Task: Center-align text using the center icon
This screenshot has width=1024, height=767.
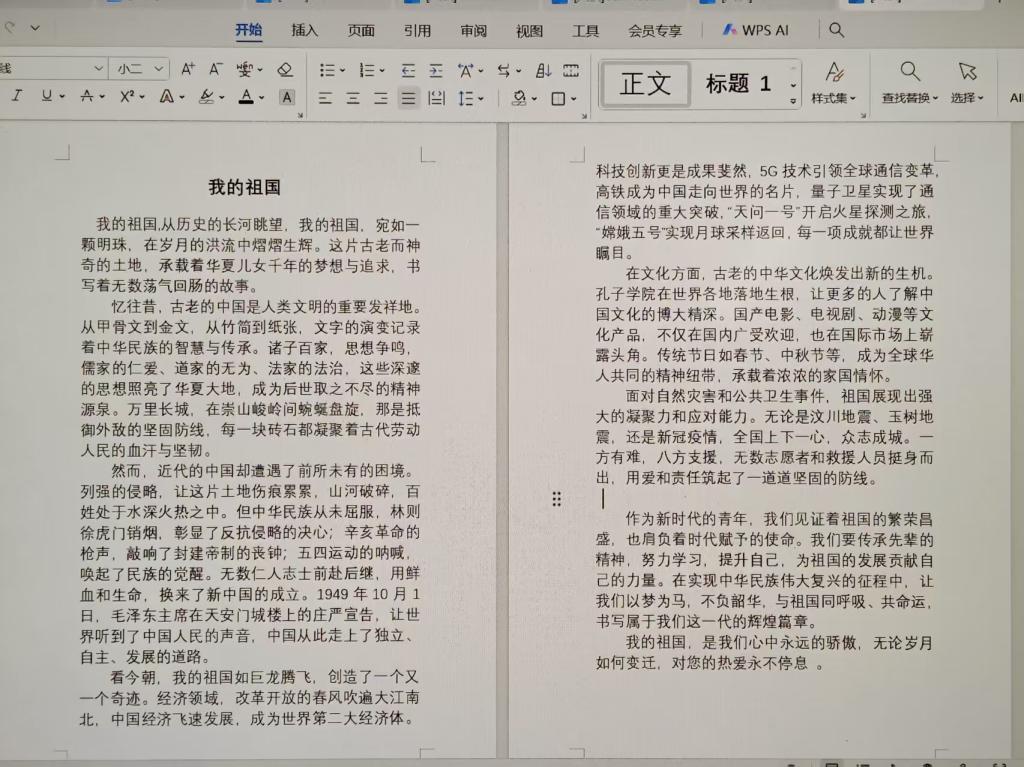Action: 353,98
